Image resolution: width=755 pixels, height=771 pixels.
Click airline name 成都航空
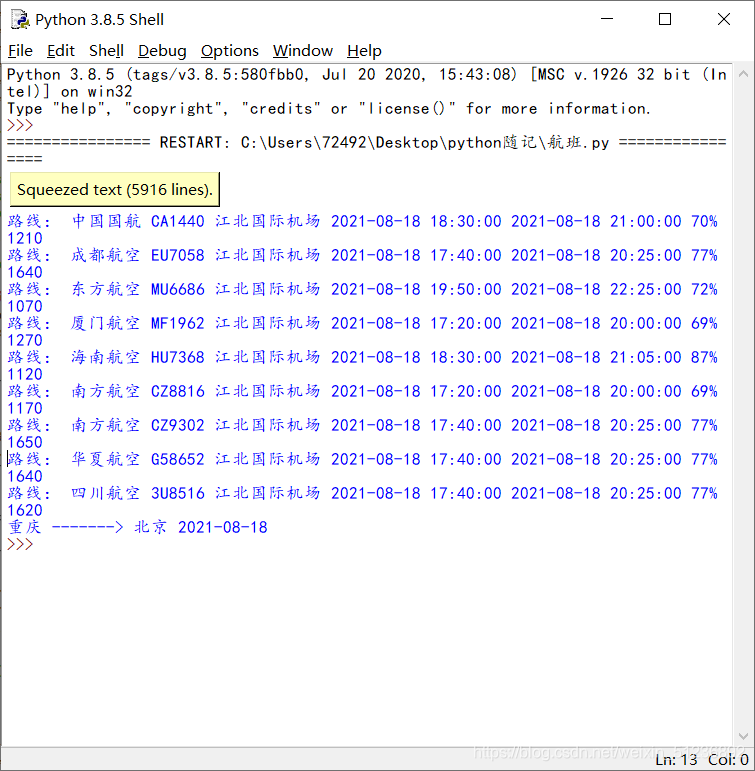click(106, 255)
